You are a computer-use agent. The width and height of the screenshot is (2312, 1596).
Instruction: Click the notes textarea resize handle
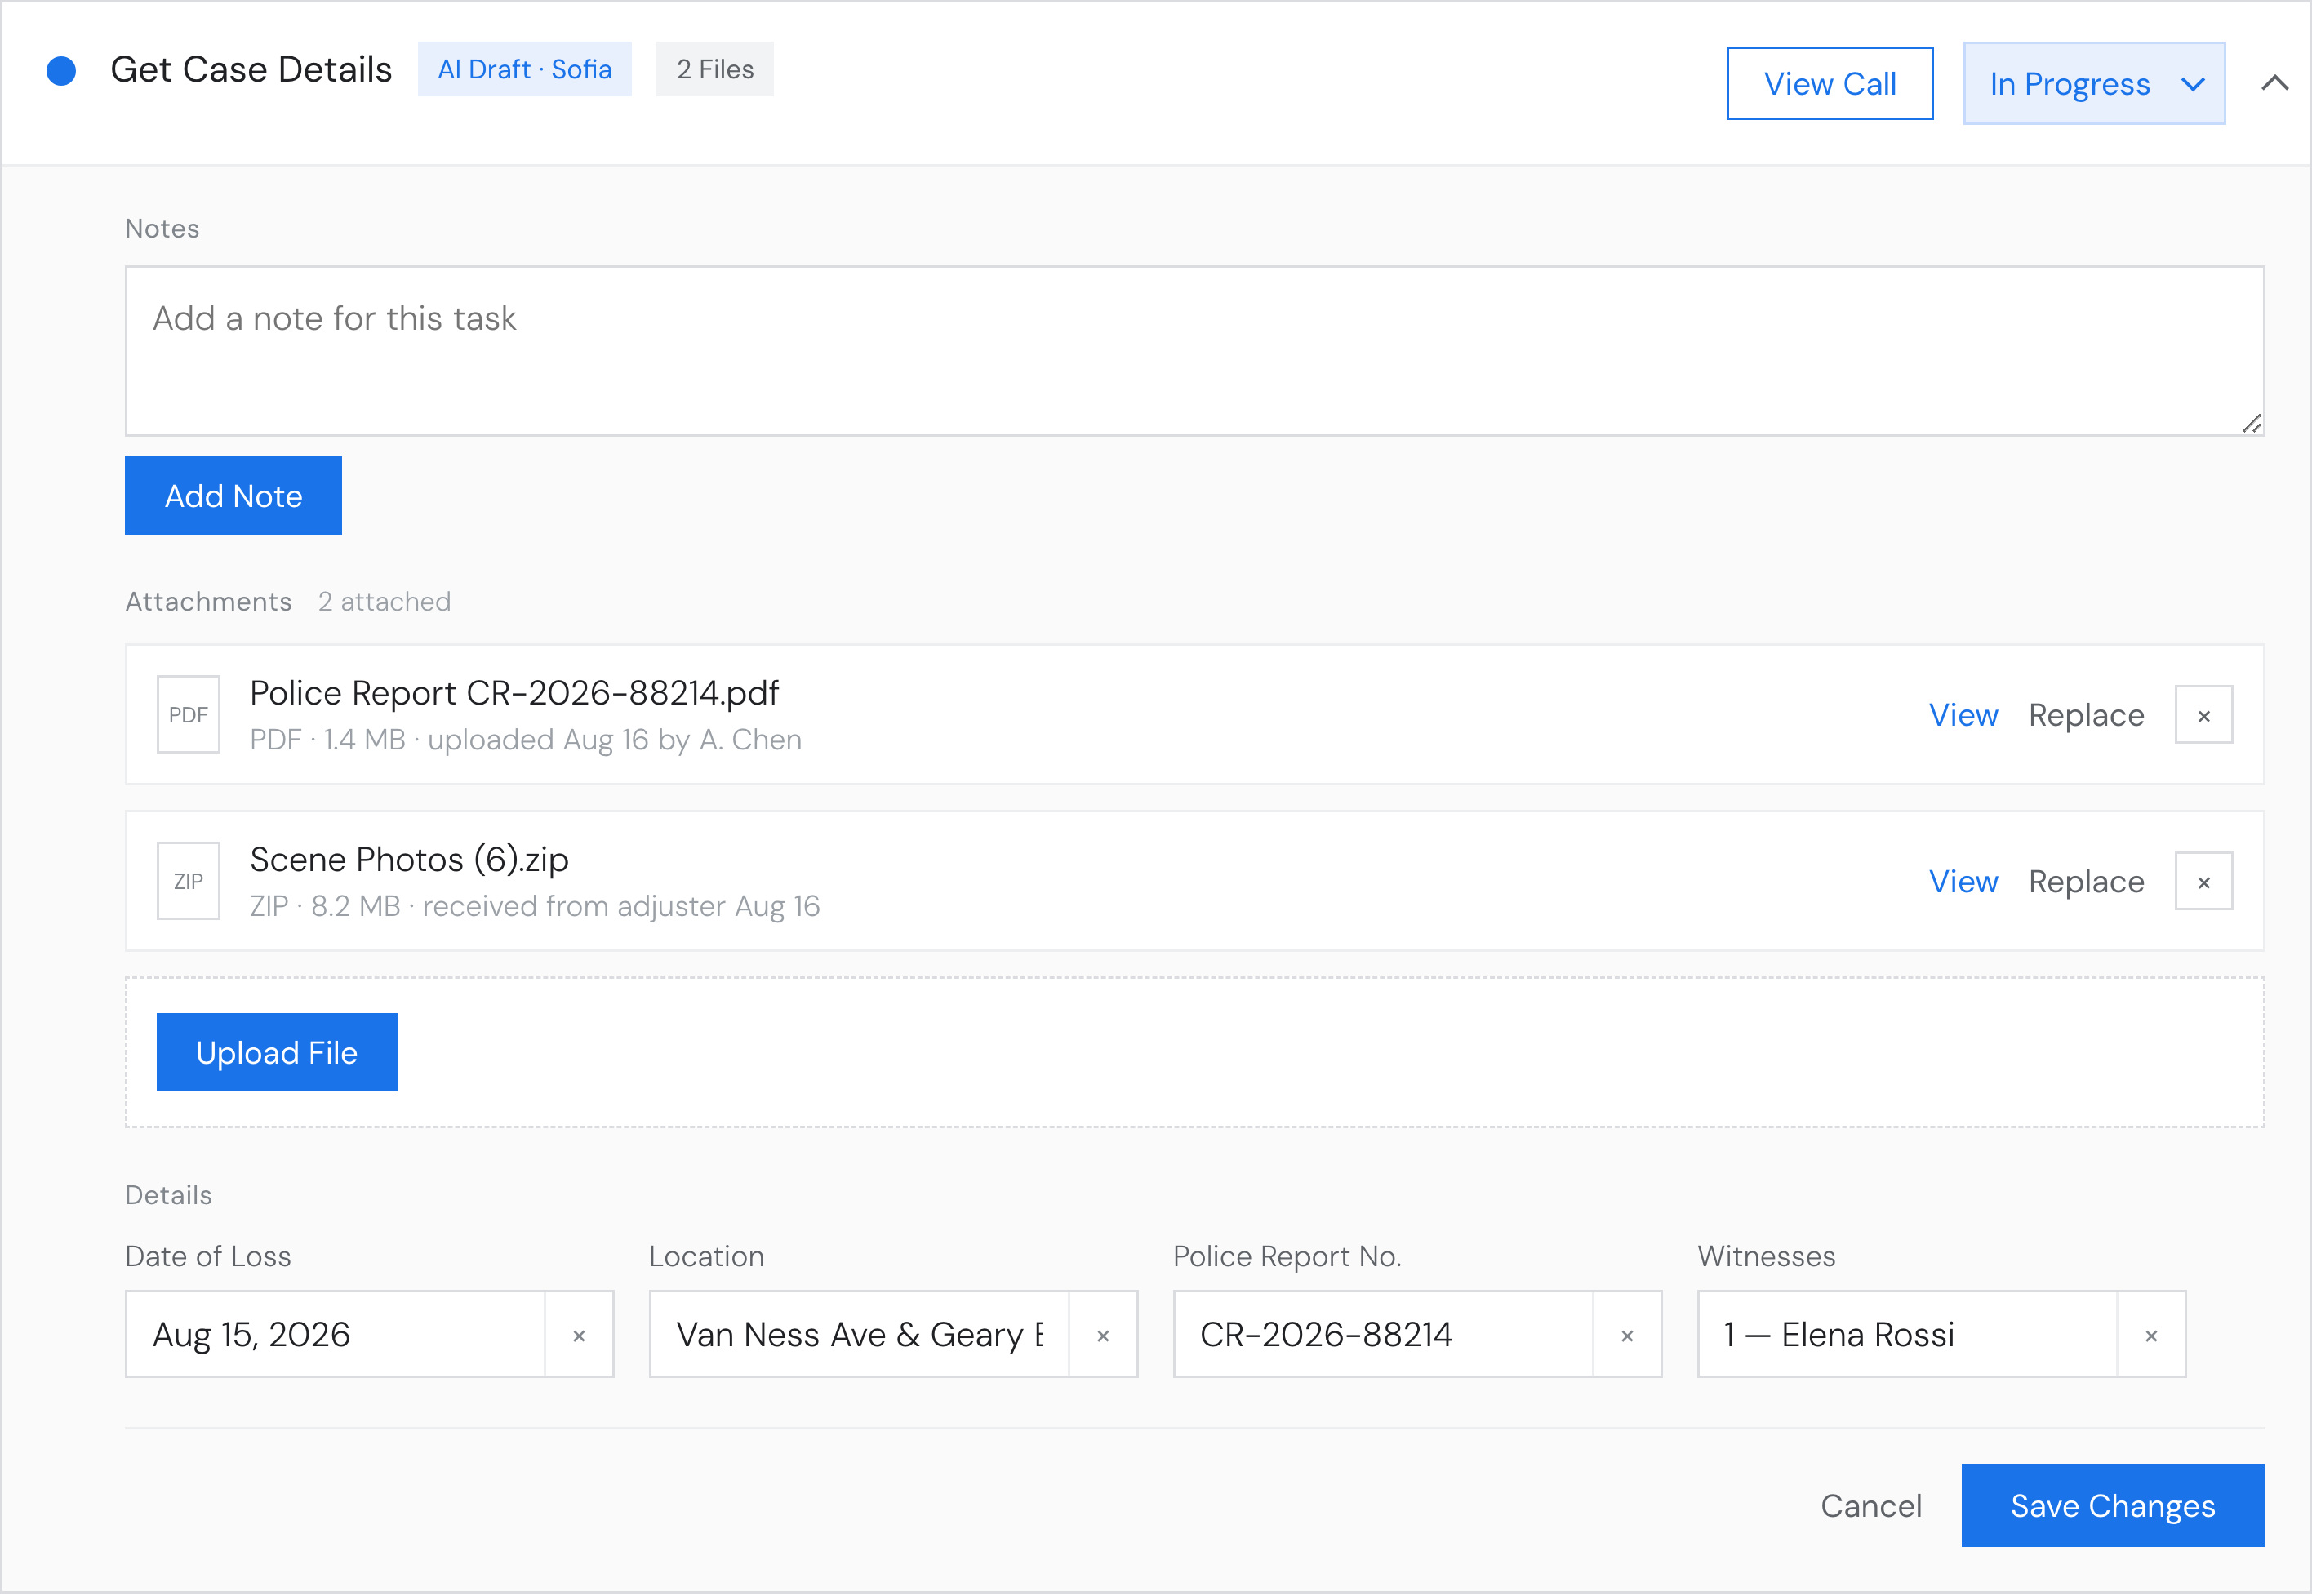[x=2251, y=424]
